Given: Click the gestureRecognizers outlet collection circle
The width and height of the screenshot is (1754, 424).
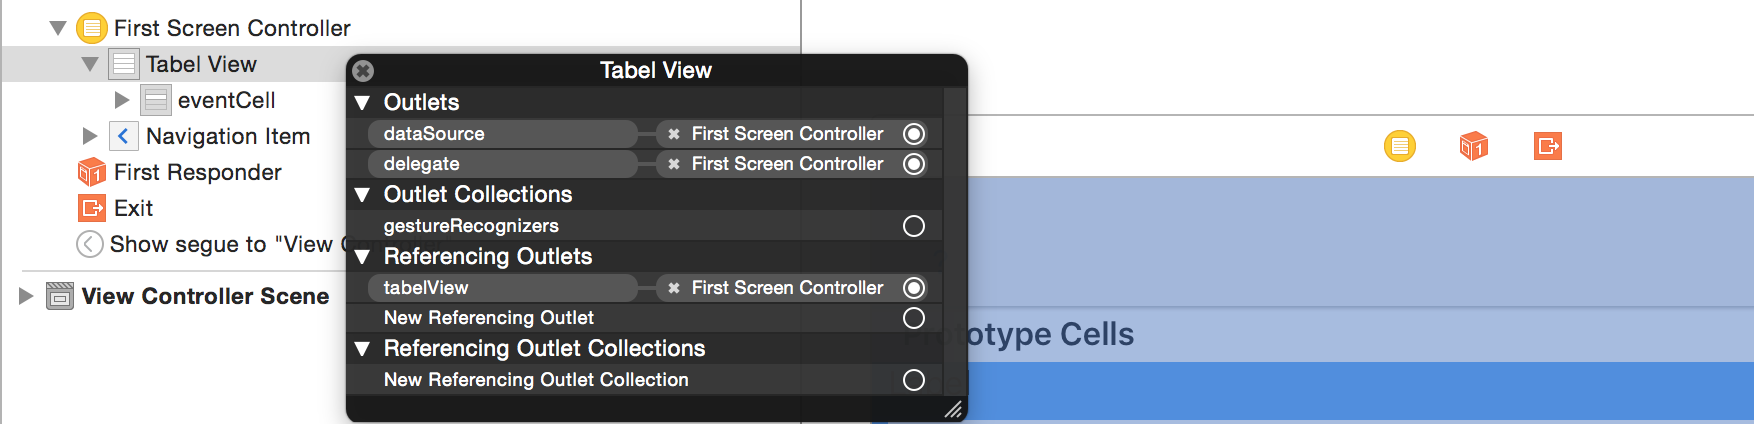Looking at the screenshot, I should tap(913, 226).
